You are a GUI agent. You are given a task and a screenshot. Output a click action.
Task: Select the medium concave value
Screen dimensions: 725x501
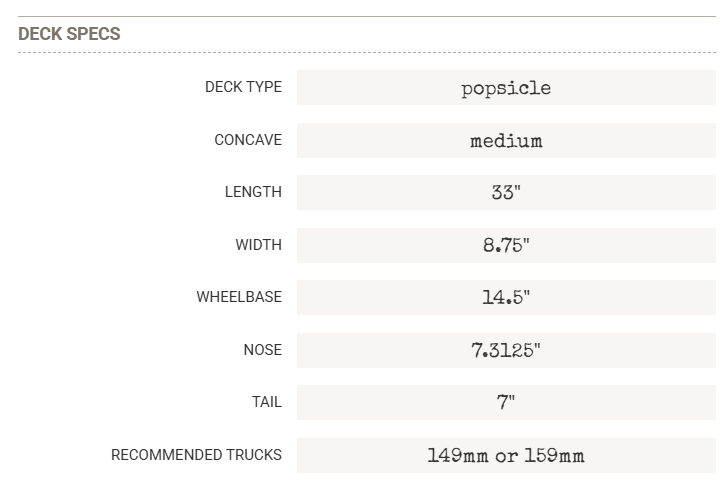506,141
